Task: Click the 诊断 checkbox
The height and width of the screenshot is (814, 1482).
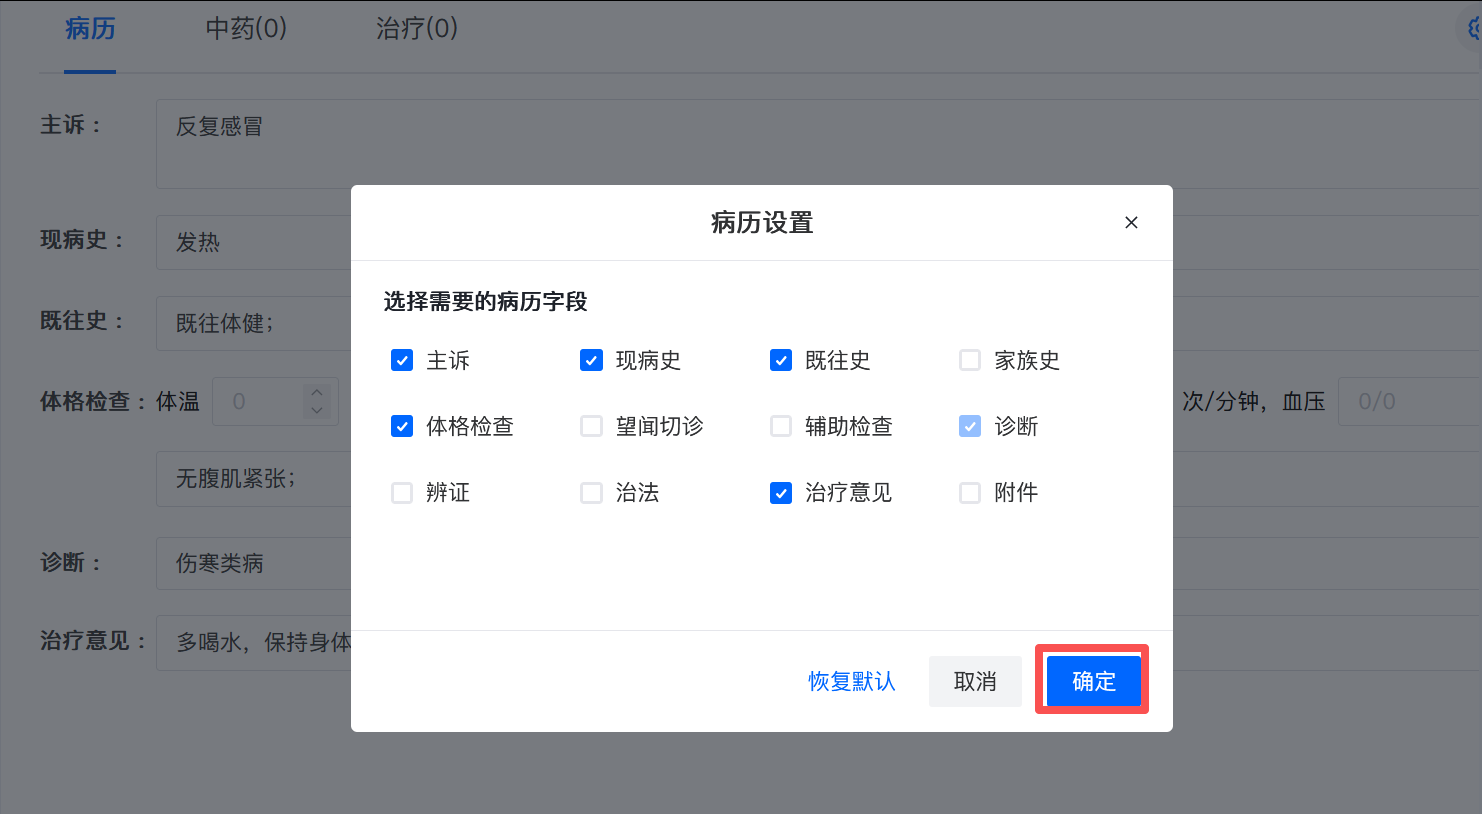Action: tap(970, 426)
